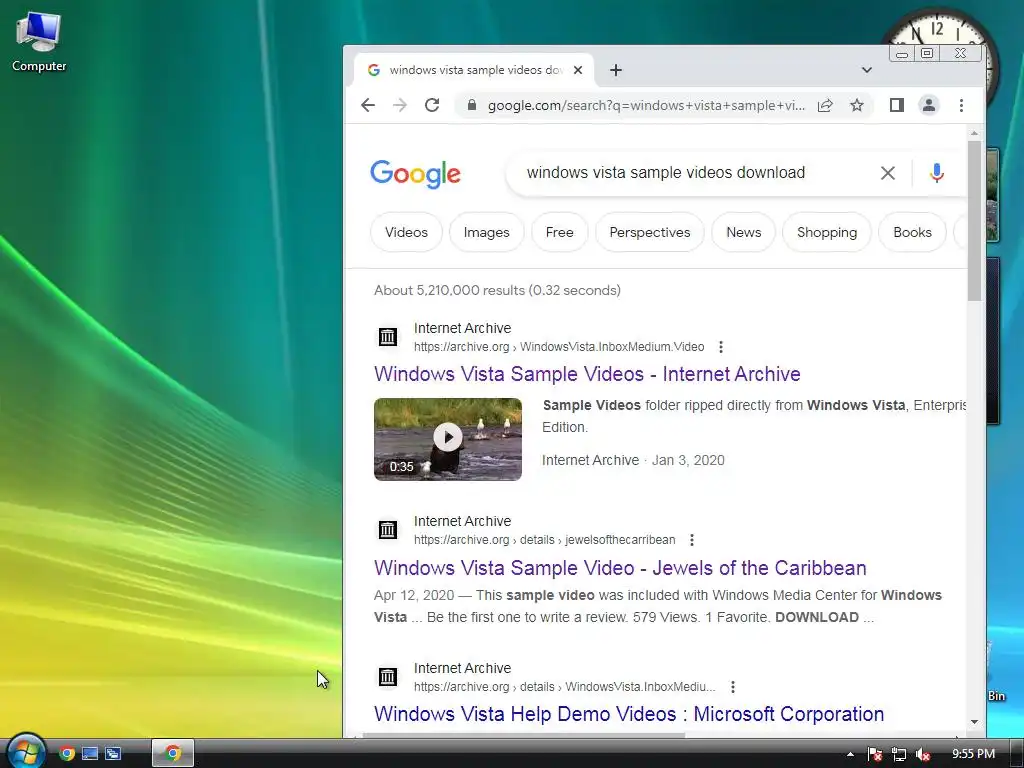
Task: Select the Chrome taskbar button
Action: tap(173, 754)
